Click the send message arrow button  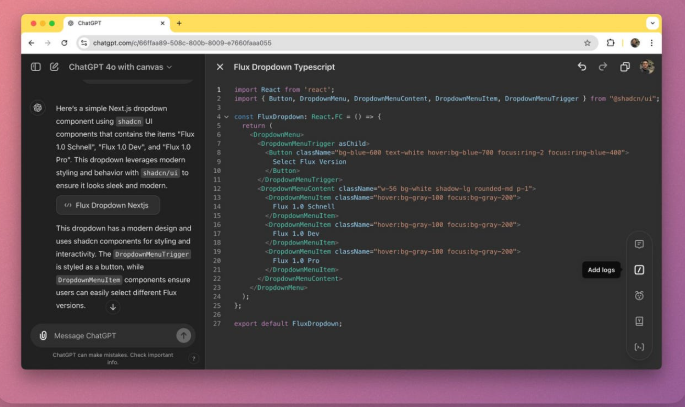(x=183, y=335)
